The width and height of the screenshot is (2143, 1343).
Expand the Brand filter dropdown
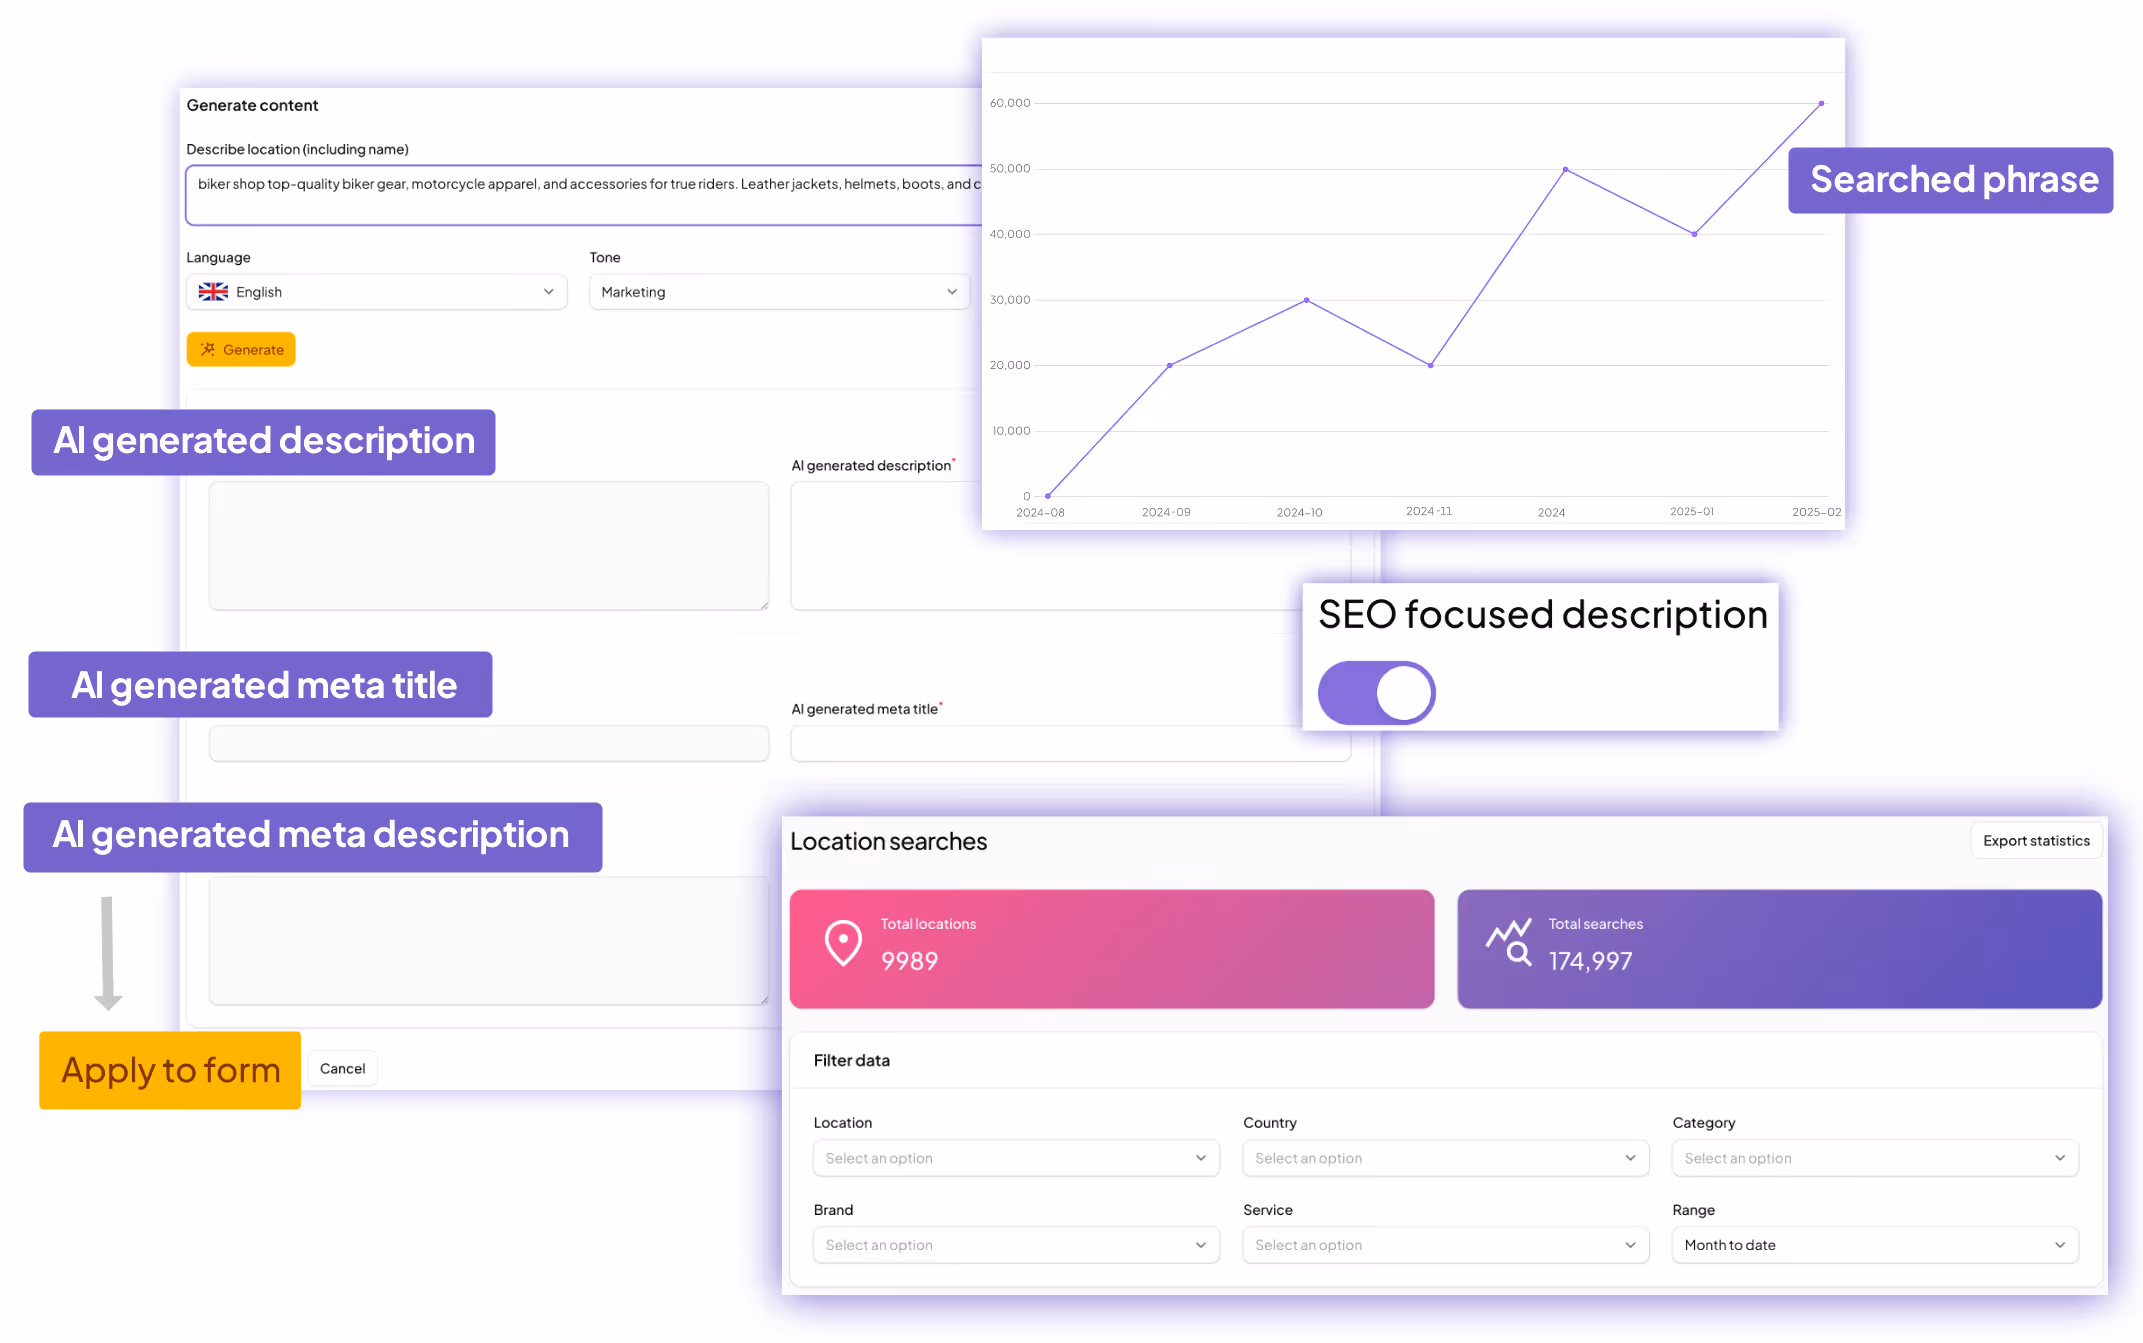pos(1015,1245)
